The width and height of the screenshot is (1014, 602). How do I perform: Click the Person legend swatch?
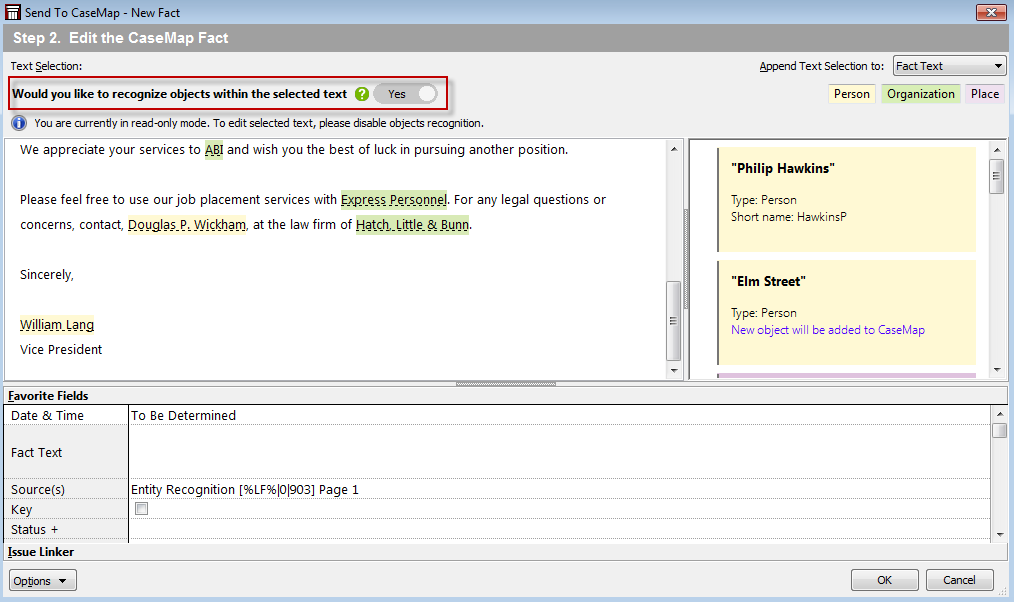pos(852,94)
